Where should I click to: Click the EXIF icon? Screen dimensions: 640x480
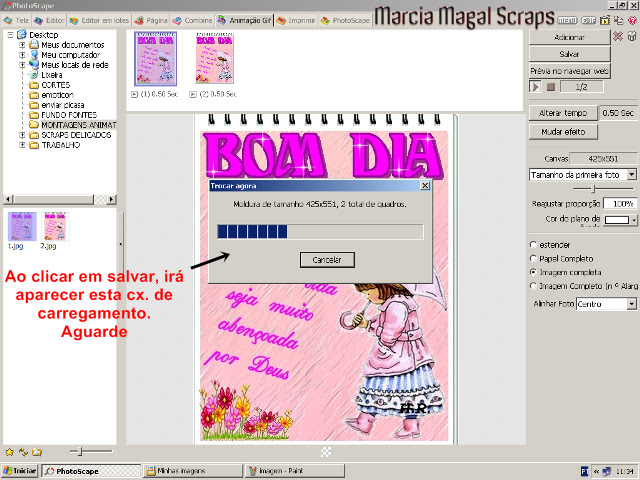pyautogui.click(x=589, y=20)
